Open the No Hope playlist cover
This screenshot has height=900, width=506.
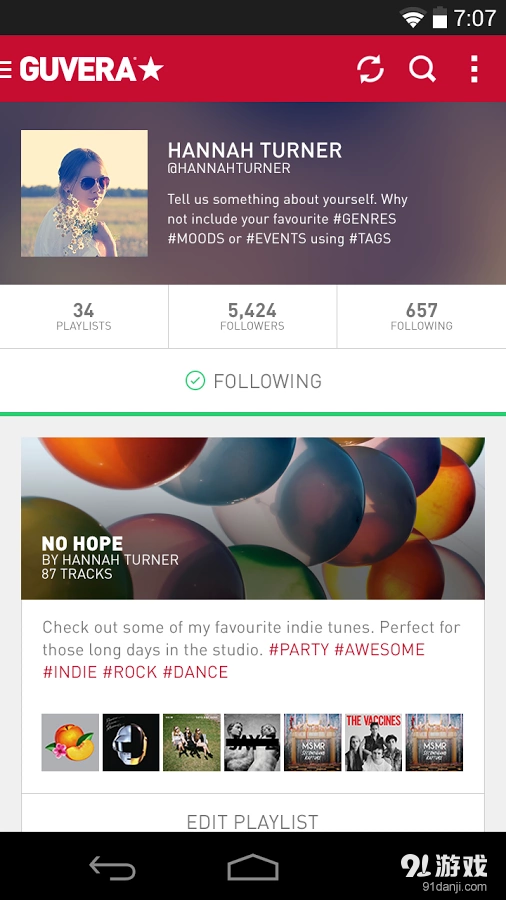[x=253, y=518]
